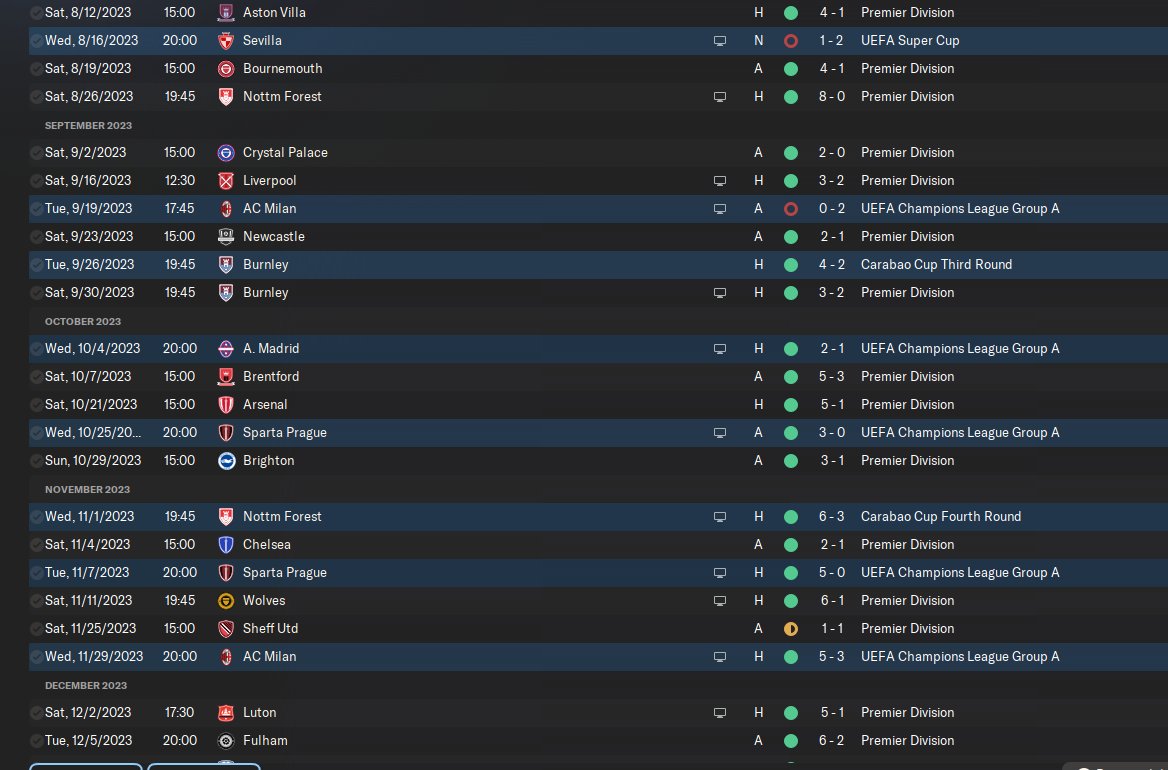
Task: Click the Brighton club badge icon
Action: coord(226,461)
